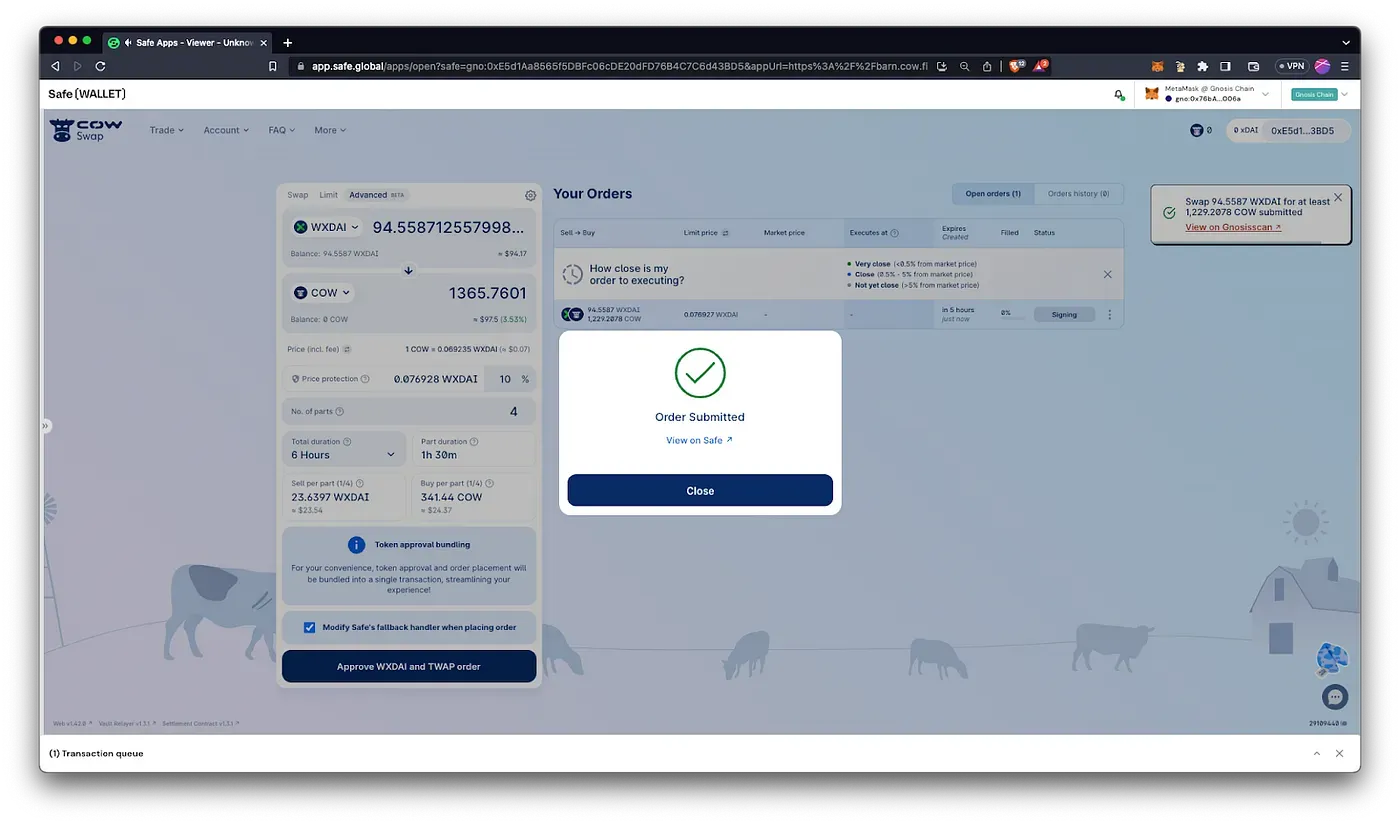Switch to the Limit tab
The height and width of the screenshot is (824, 1400).
[328, 195]
